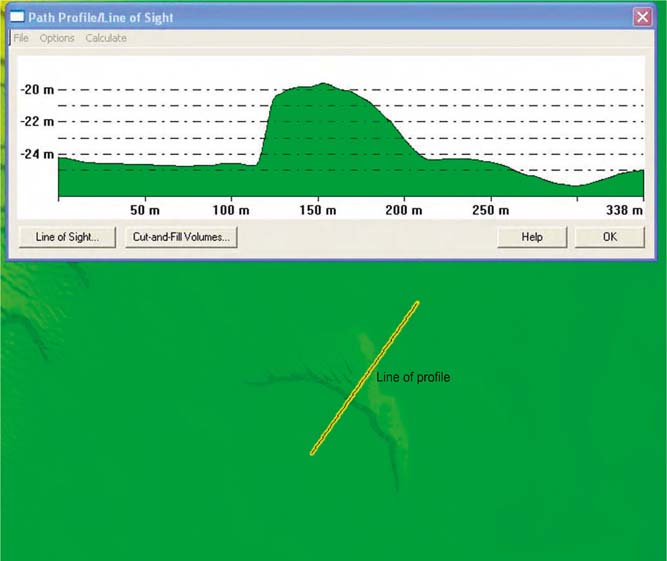Click the -20 m elevation label
This screenshot has height=561, width=667.
point(37,90)
